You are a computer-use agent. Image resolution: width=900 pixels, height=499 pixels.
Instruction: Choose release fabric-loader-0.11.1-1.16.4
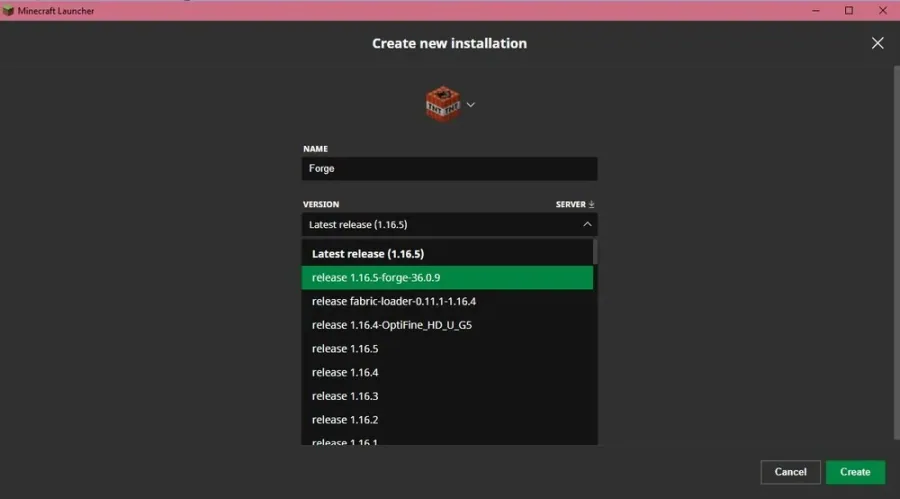coord(447,301)
